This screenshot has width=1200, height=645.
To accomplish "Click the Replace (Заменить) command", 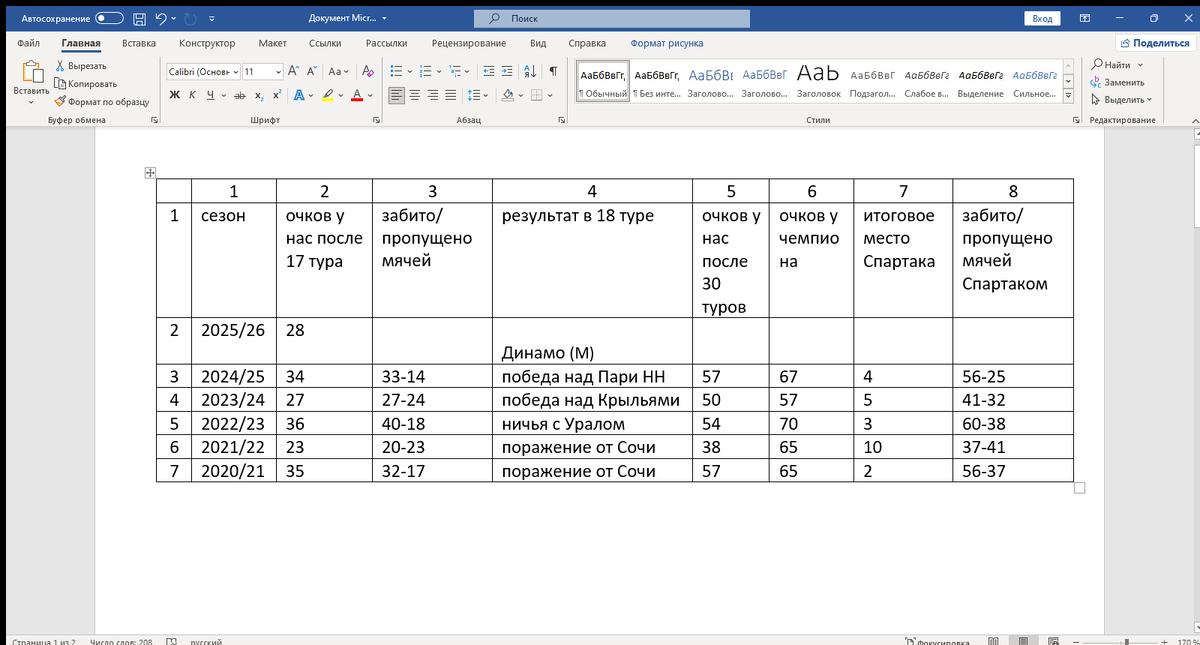I will coord(1118,82).
